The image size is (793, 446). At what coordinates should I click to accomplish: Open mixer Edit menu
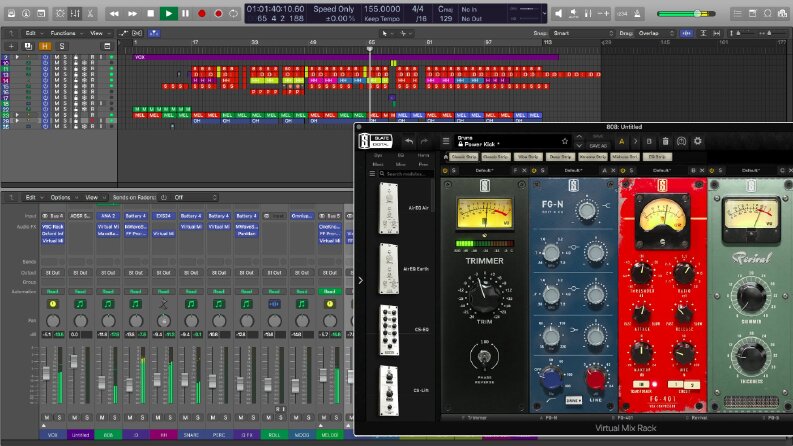pyautogui.click(x=32, y=197)
